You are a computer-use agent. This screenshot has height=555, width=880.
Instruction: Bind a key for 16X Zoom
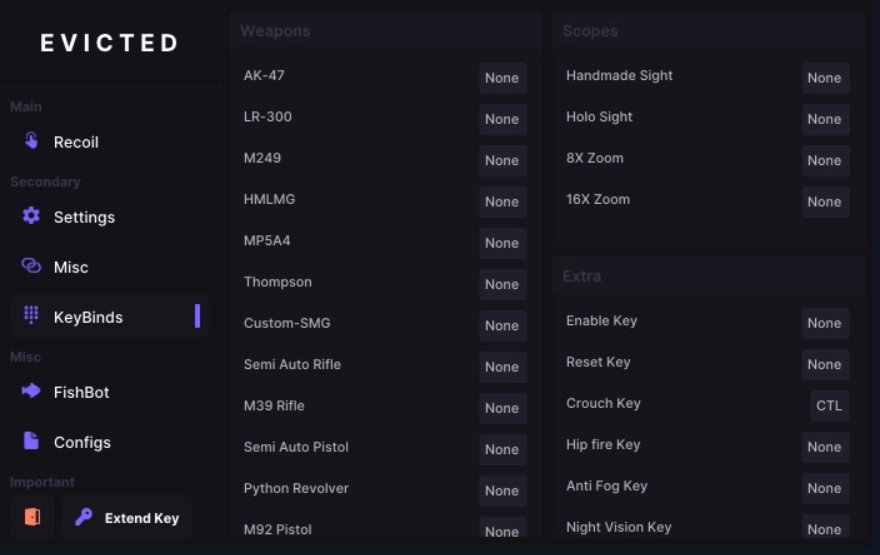tap(824, 201)
